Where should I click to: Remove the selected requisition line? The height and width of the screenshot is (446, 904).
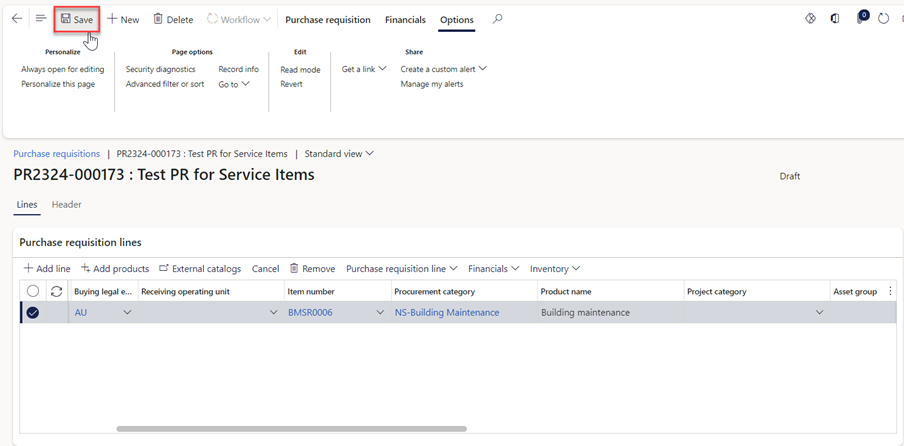click(x=312, y=269)
